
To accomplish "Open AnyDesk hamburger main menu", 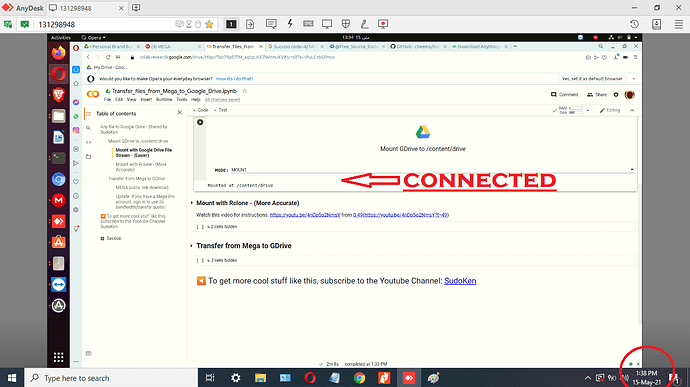I will [x=679, y=24].
